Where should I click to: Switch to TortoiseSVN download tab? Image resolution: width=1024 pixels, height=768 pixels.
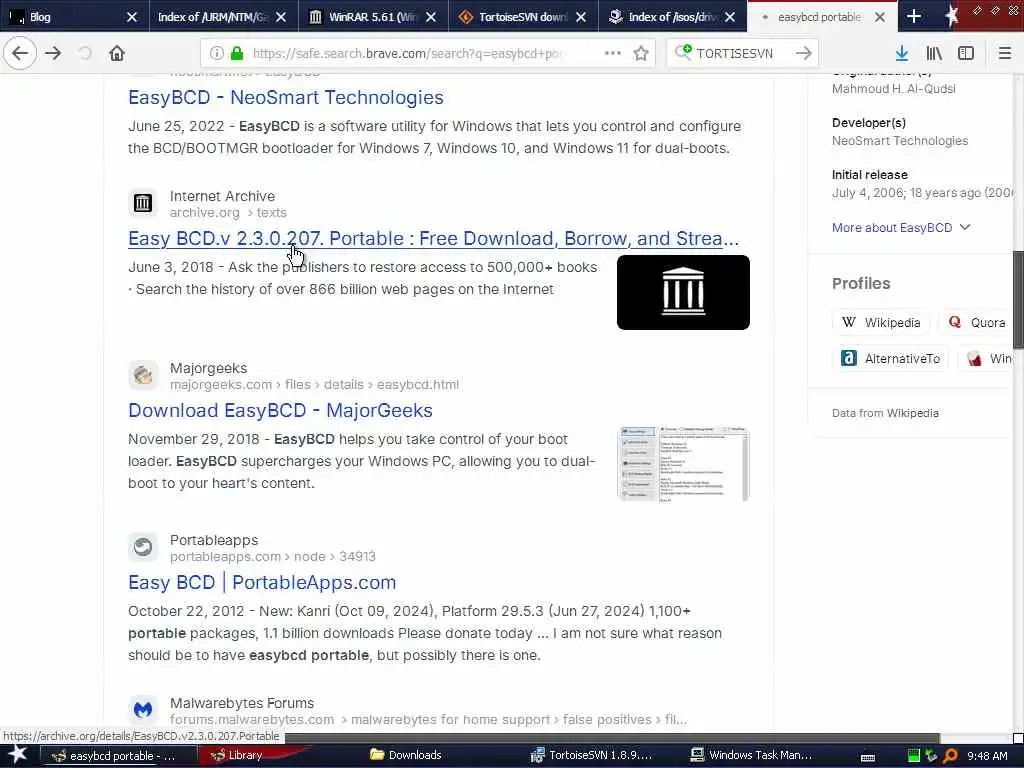[523, 17]
